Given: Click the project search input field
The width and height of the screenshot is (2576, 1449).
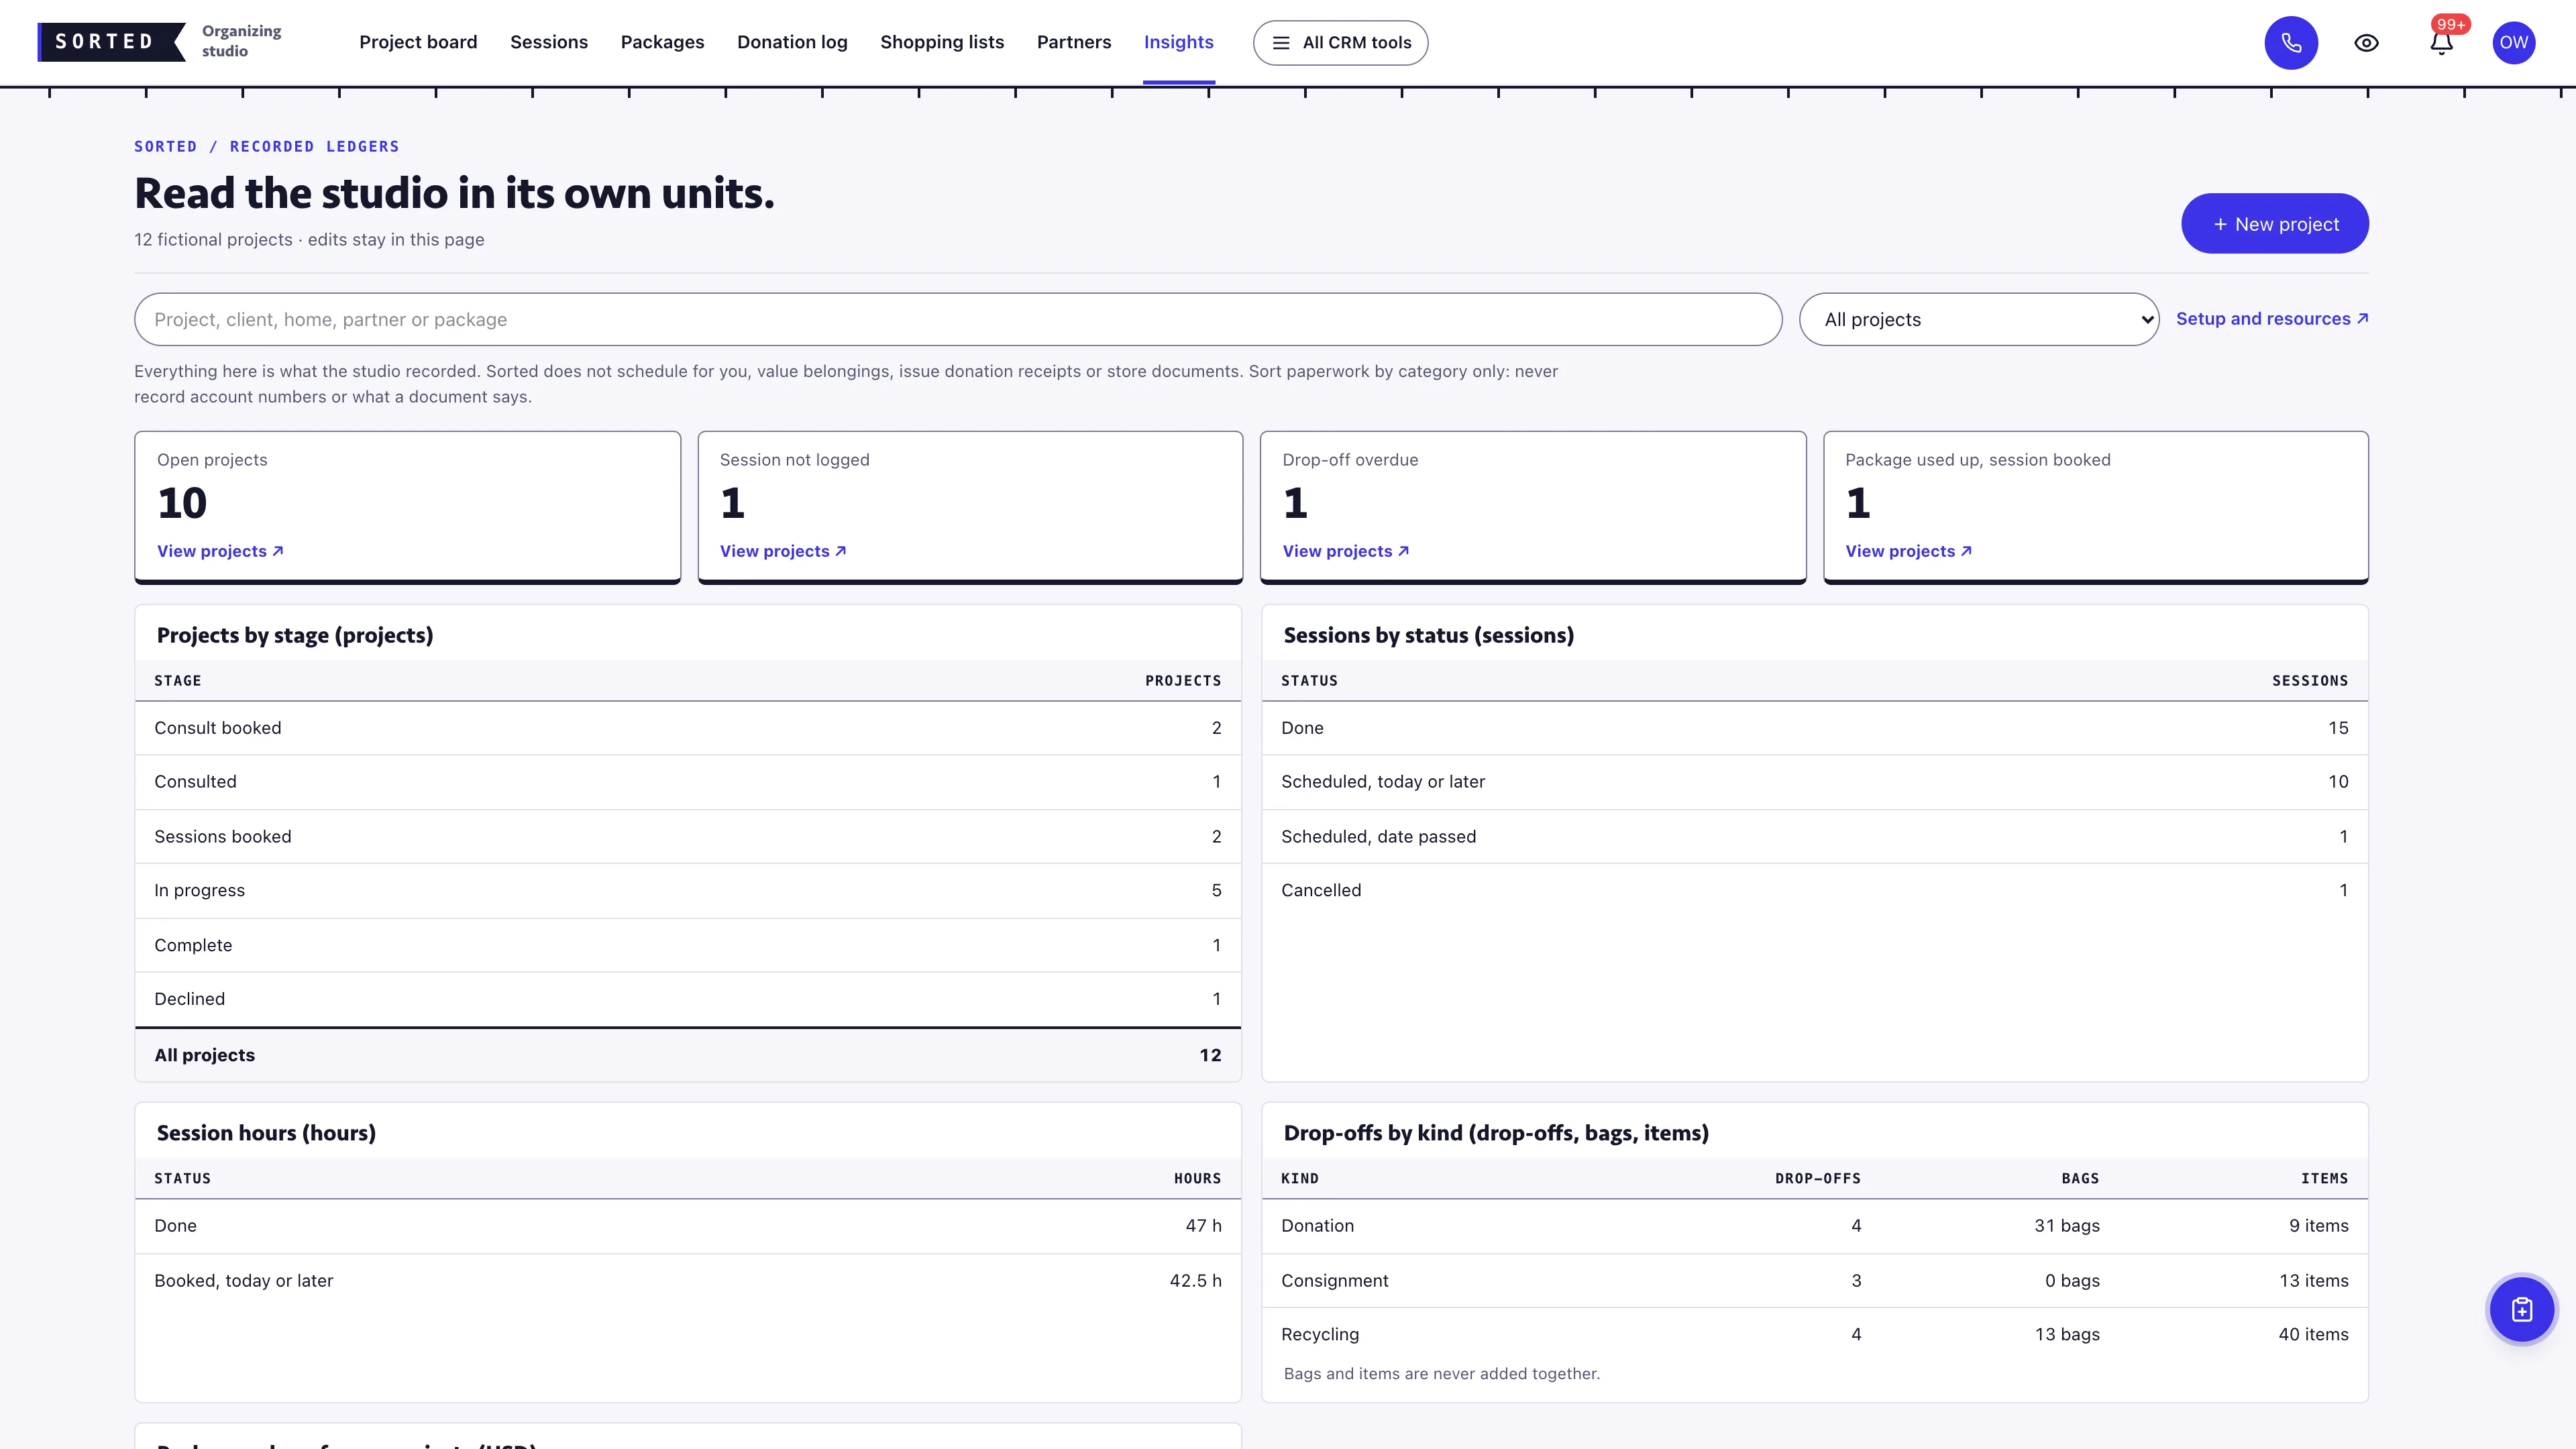Looking at the screenshot, I should click(958, 319).
